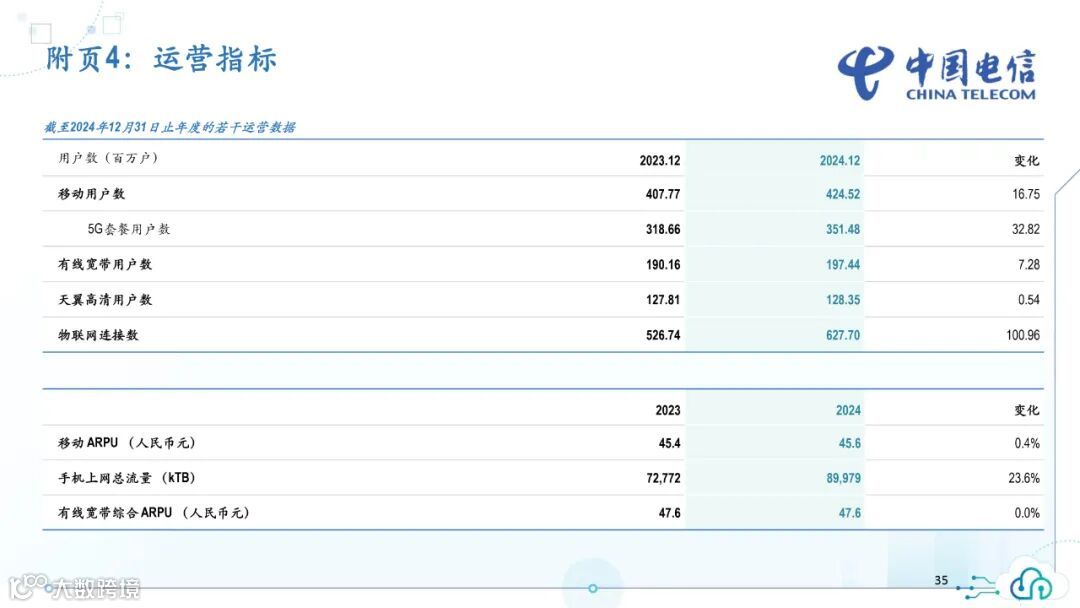
Task: Click the value 318.66
Action: point(663,229)
